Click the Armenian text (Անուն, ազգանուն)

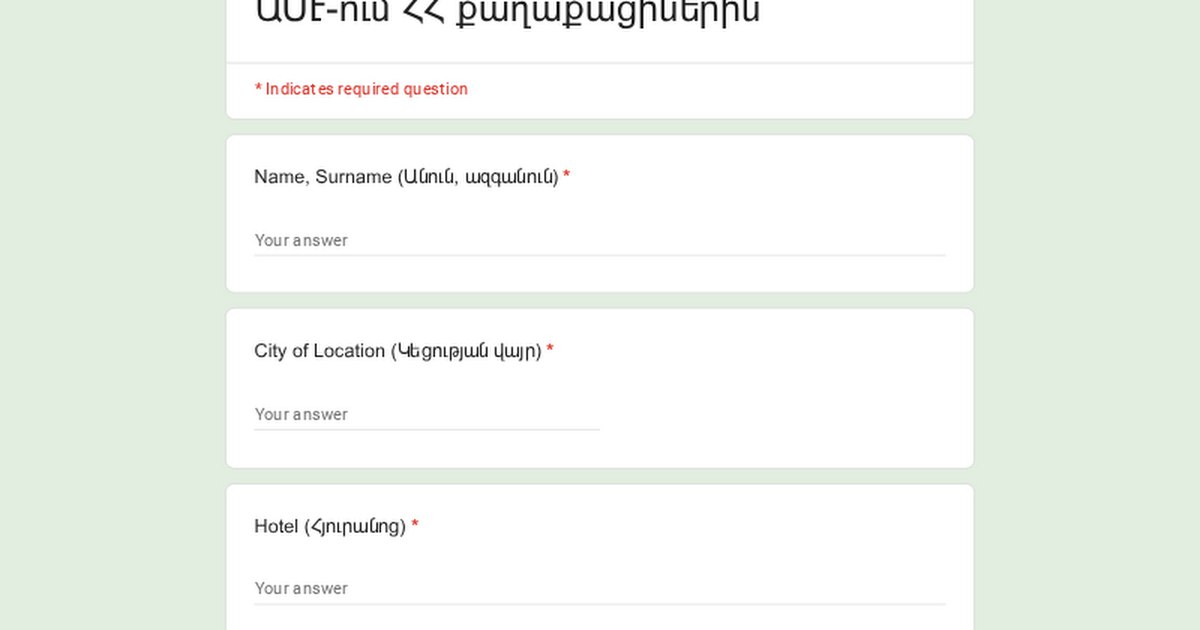pyautogui.click(x=478, y=177)
